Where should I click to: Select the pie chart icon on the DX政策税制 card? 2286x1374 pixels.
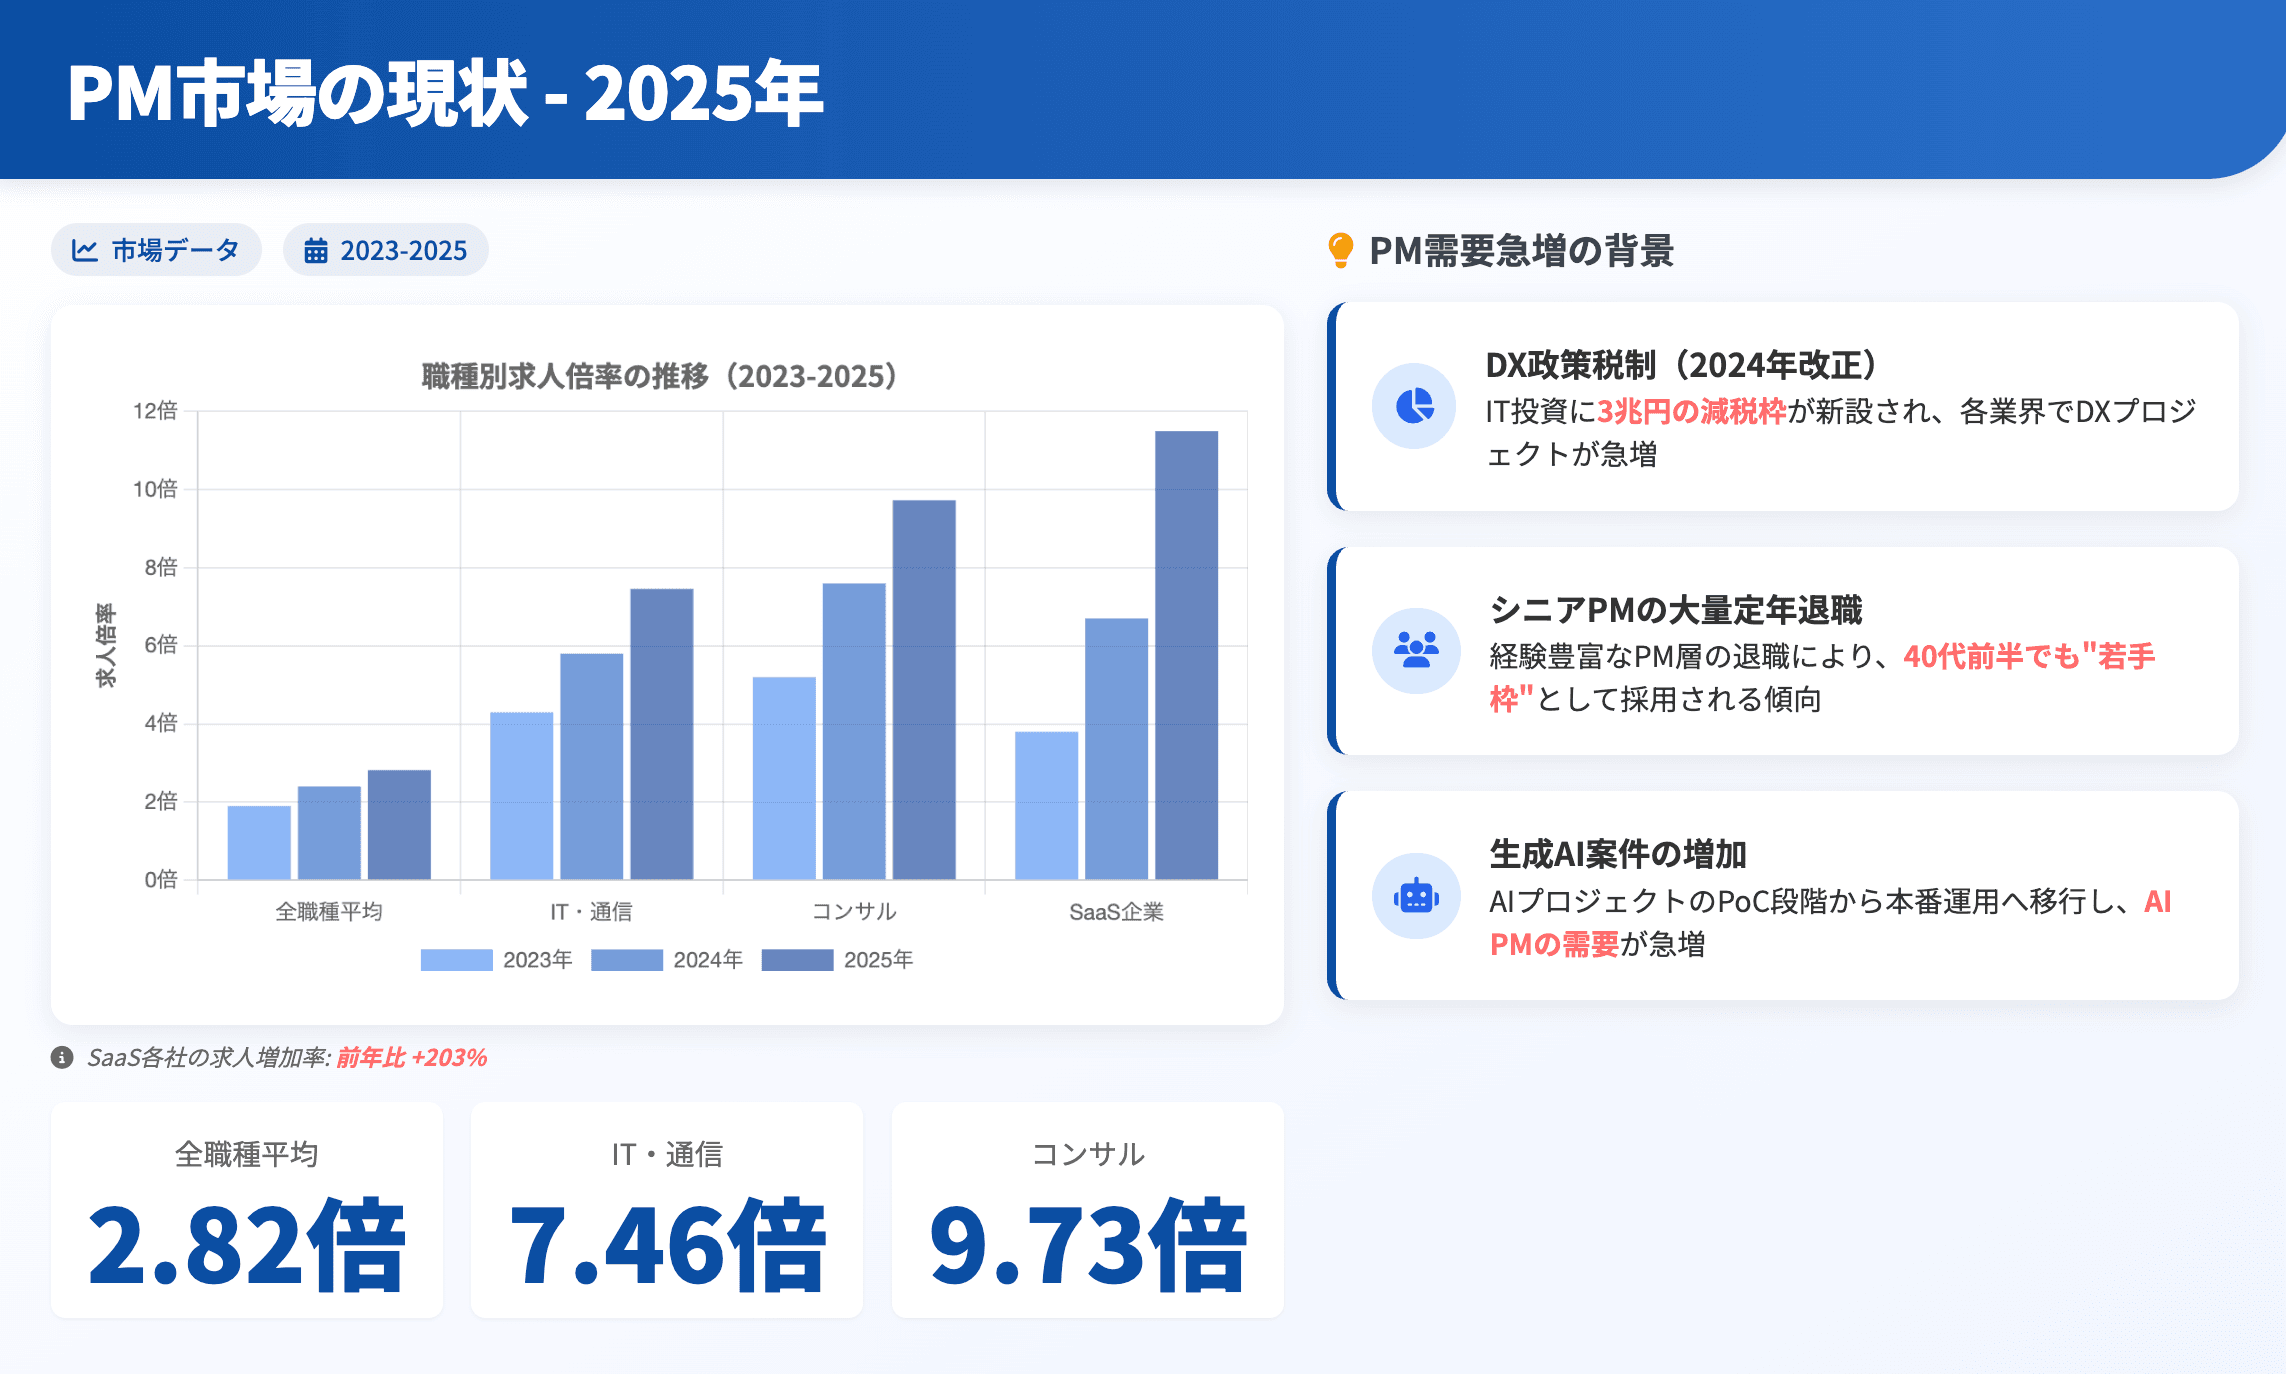pyautogui.click(x=1413, y=408)
